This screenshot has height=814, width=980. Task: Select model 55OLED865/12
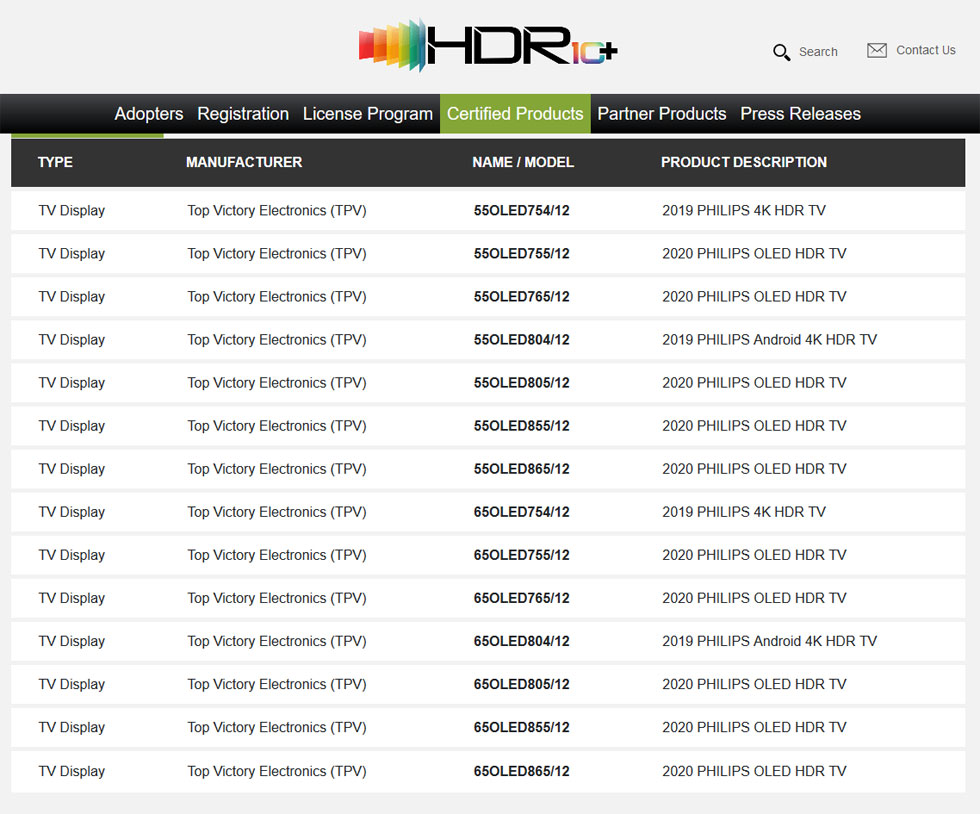pyautogui.click(x=521, y=470)
